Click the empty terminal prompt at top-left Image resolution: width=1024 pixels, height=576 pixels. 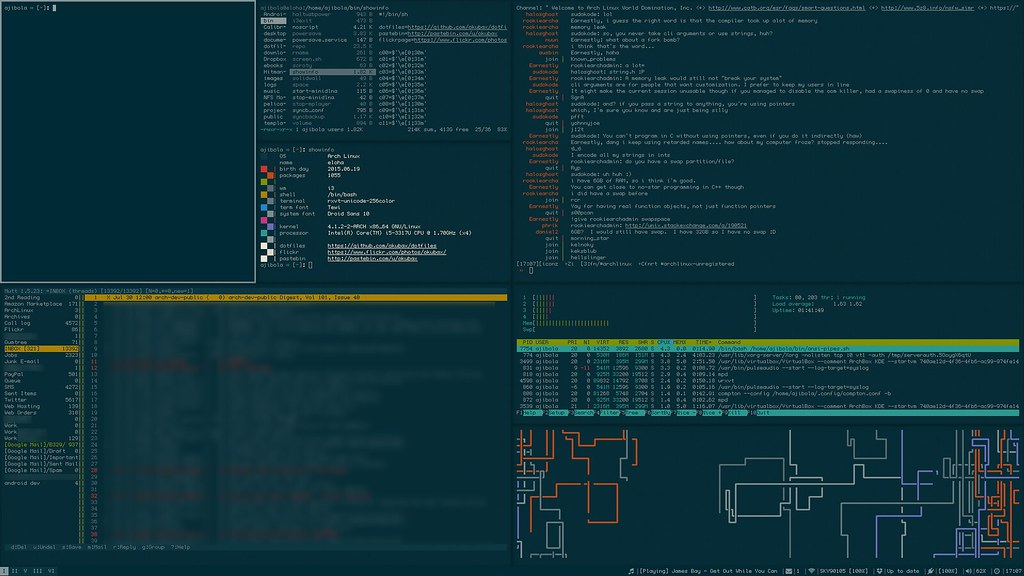click(30, 8)
